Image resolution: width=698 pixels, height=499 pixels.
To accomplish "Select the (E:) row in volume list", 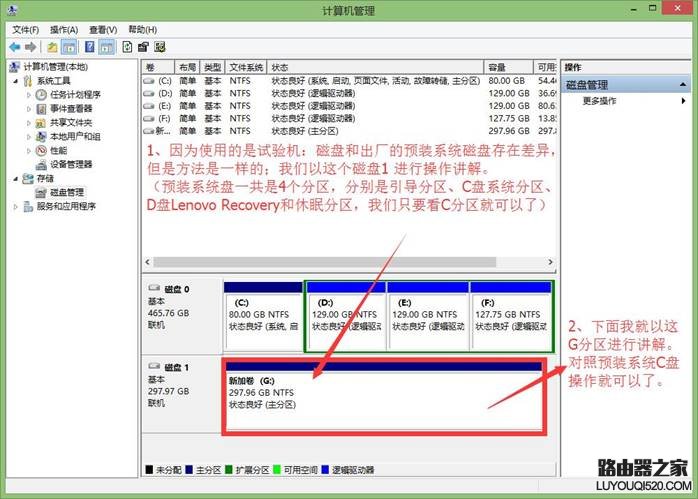I will [349, 106].
